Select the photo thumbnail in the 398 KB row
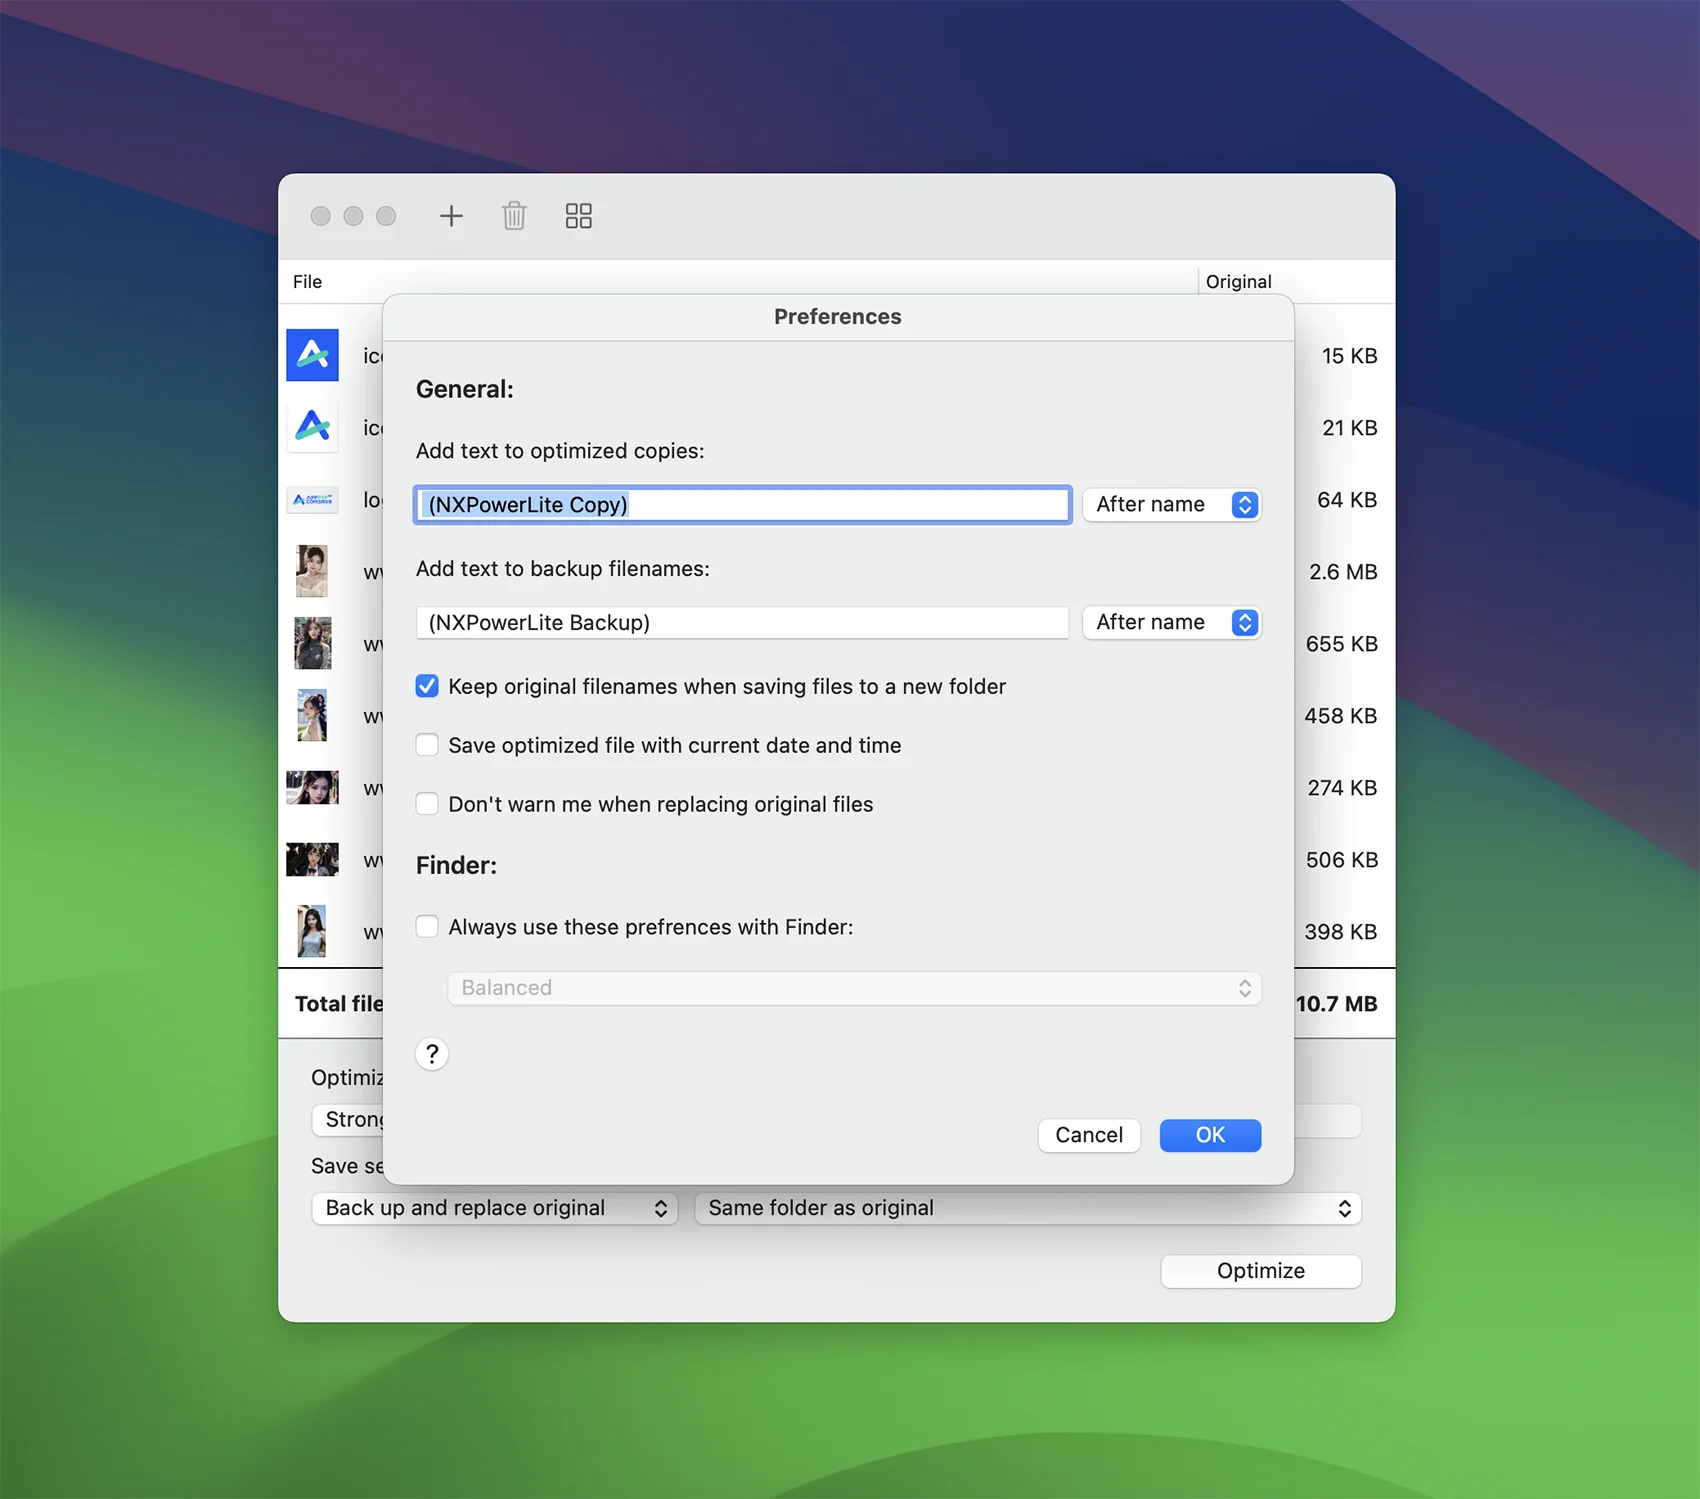Screen dimensions: 1700x1499 point(312,931)
